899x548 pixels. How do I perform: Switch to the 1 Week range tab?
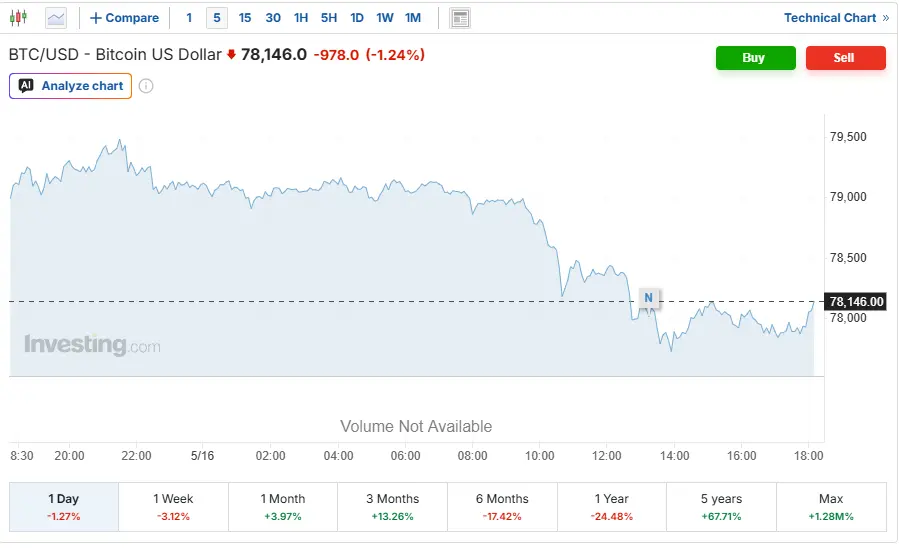(173, 507)
